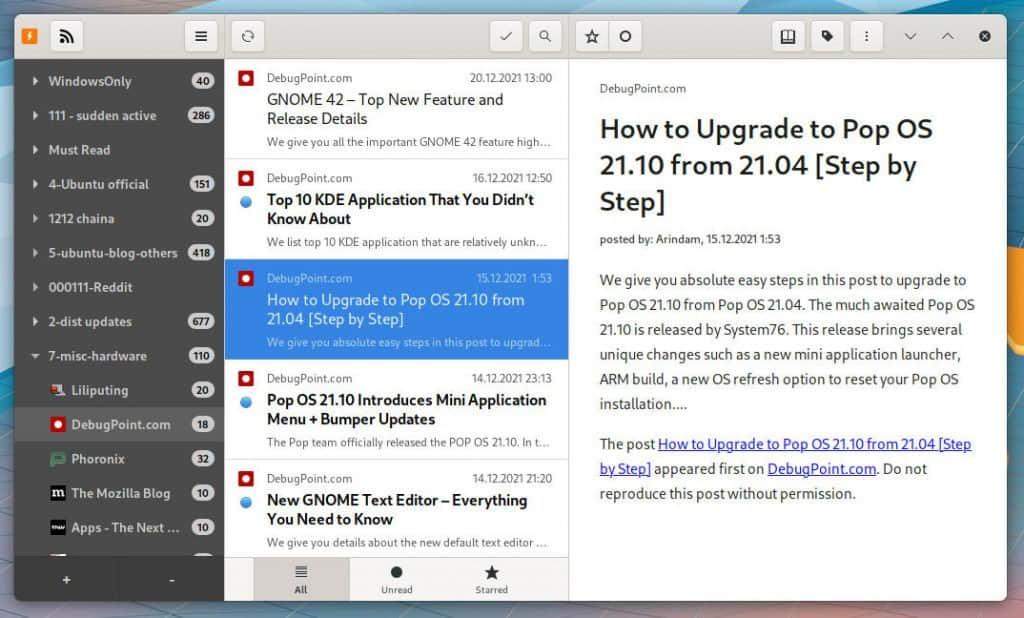
Task: Expand the WindowsOnly feed category
Action: [36, 81]
